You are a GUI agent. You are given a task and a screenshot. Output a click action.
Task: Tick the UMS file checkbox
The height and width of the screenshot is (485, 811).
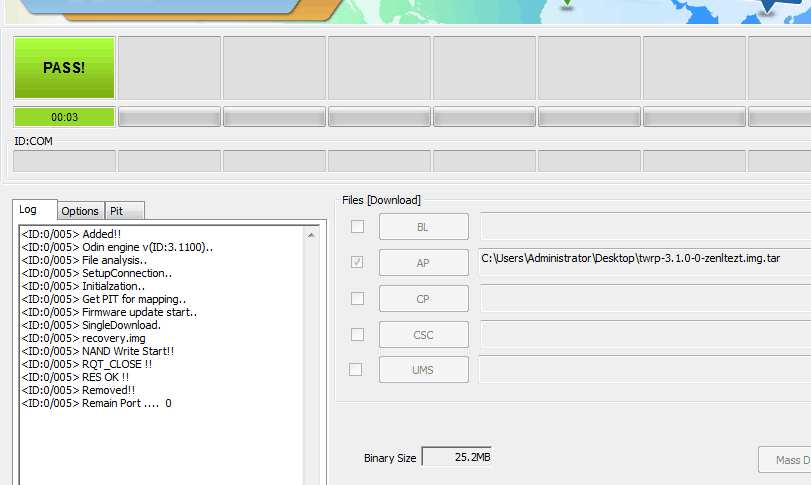355,370
